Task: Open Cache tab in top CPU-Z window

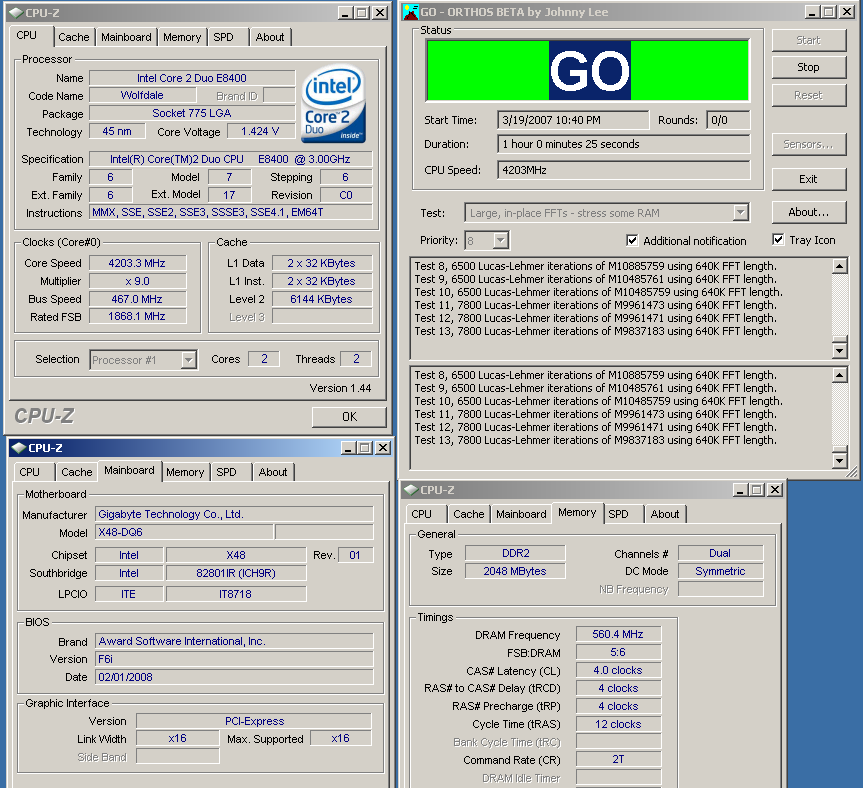Action: click(74, 37)
